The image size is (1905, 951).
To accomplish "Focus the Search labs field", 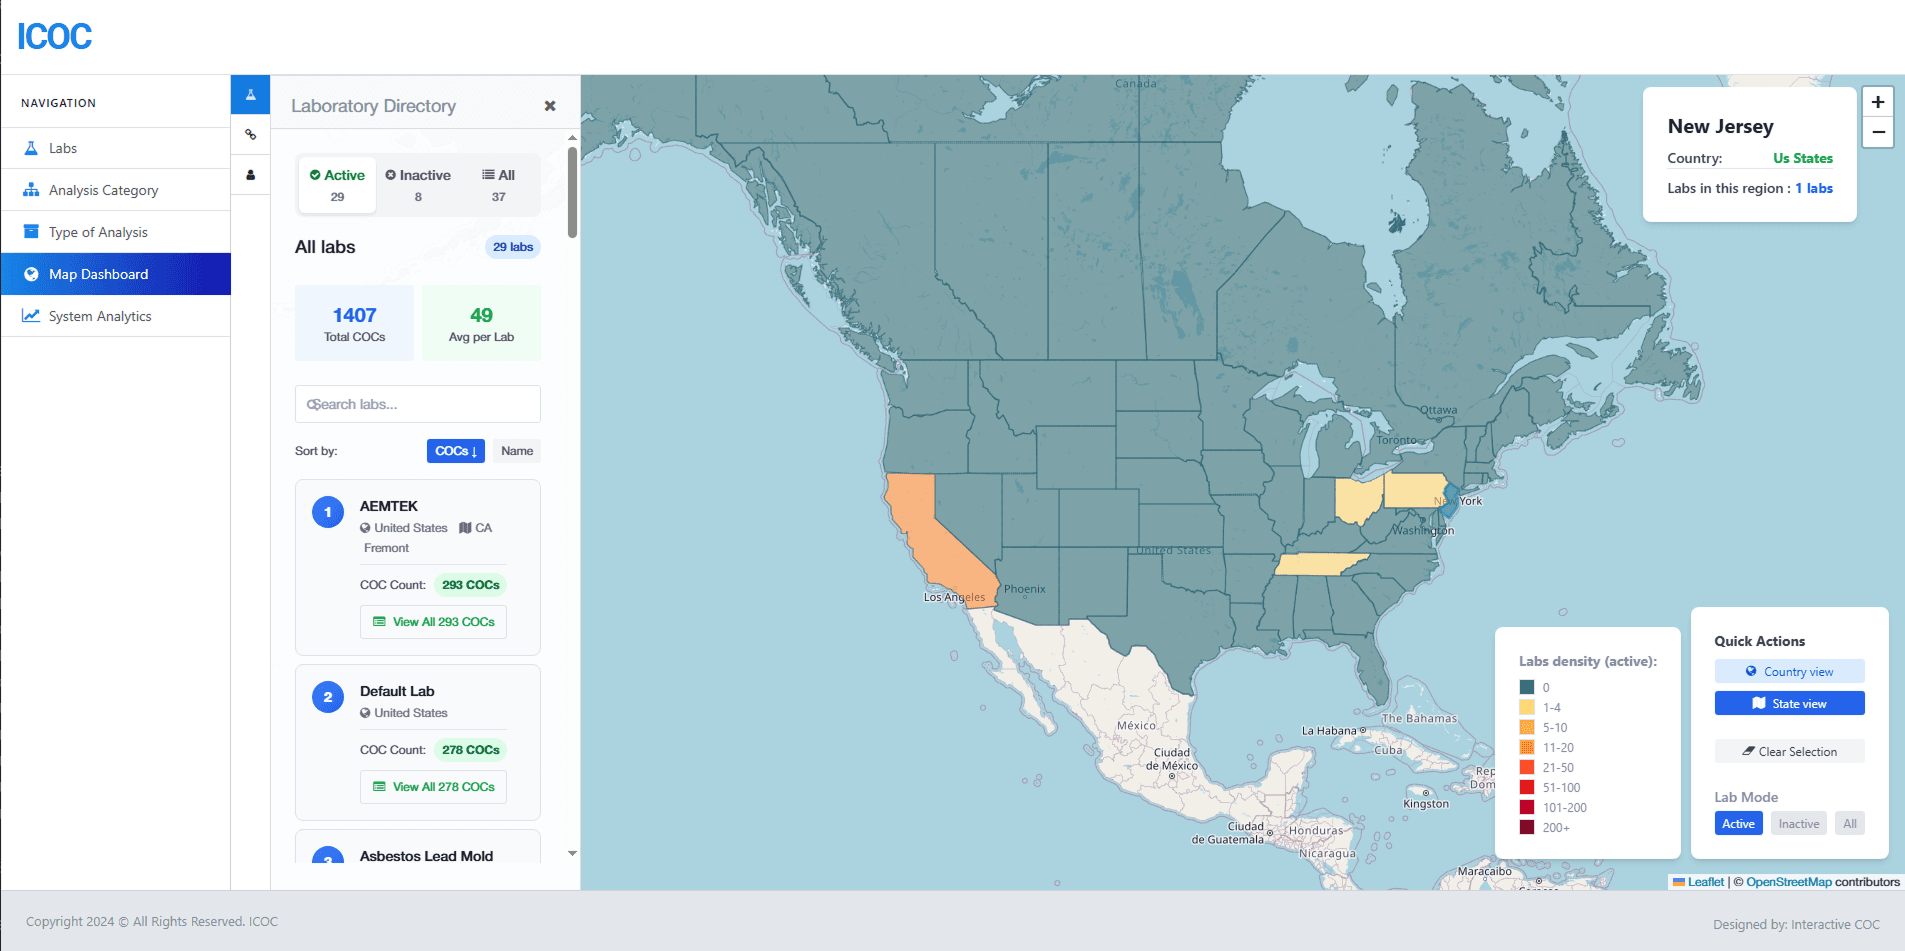I will tap(418, 404).
